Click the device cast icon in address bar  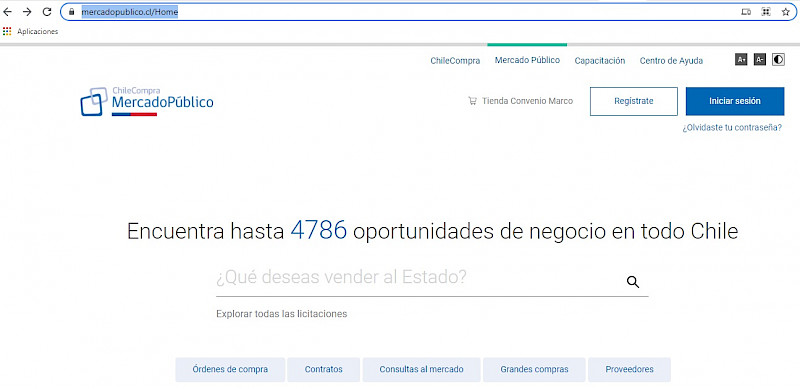[746, 12]
